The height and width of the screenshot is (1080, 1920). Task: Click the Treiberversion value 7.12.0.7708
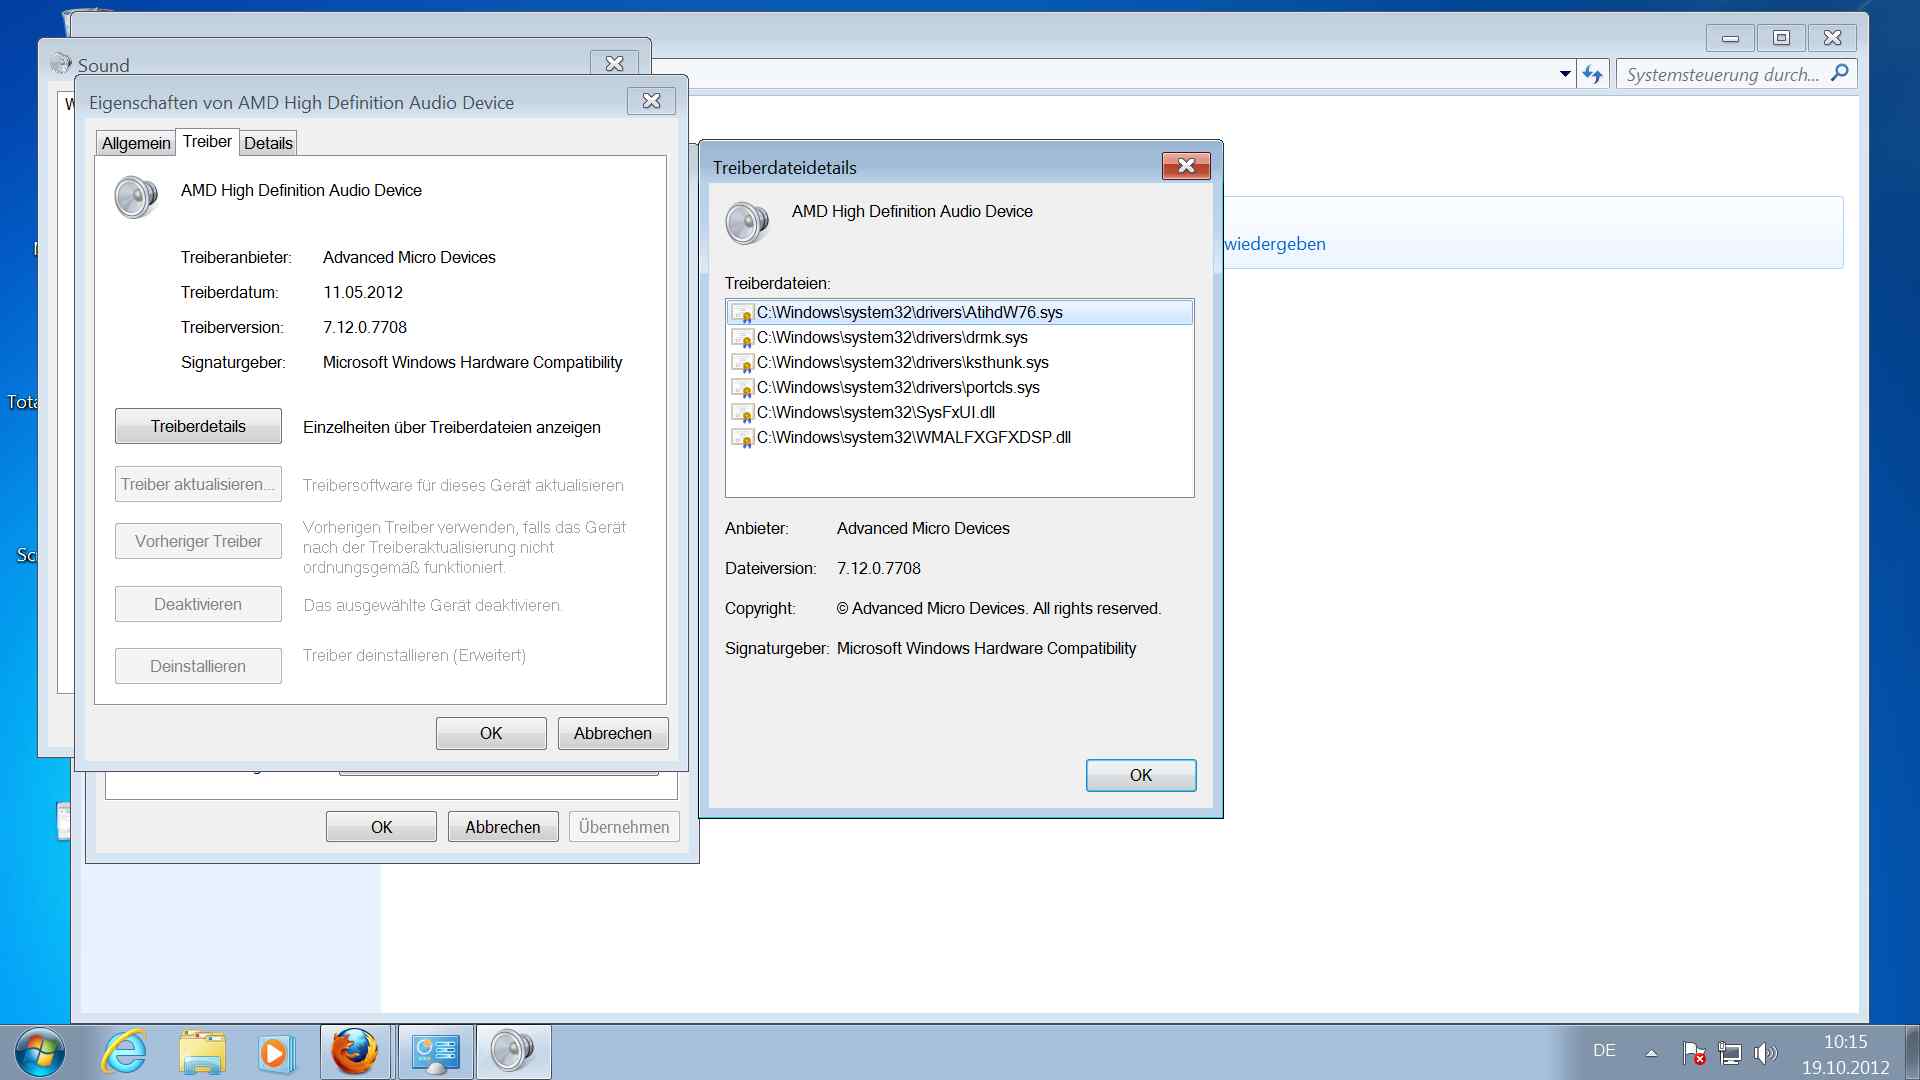(x=365, y=327)
